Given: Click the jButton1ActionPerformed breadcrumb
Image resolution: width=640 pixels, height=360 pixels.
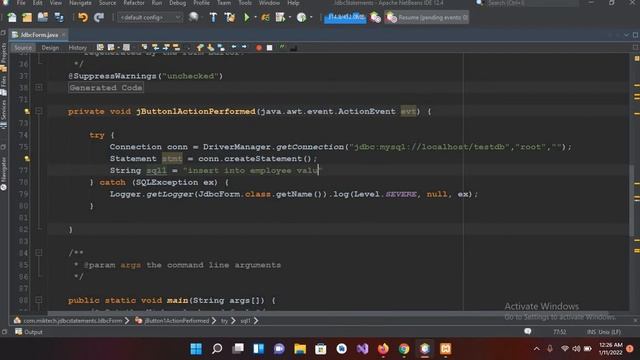Looking at the screenshot, I should coord(176,321).
